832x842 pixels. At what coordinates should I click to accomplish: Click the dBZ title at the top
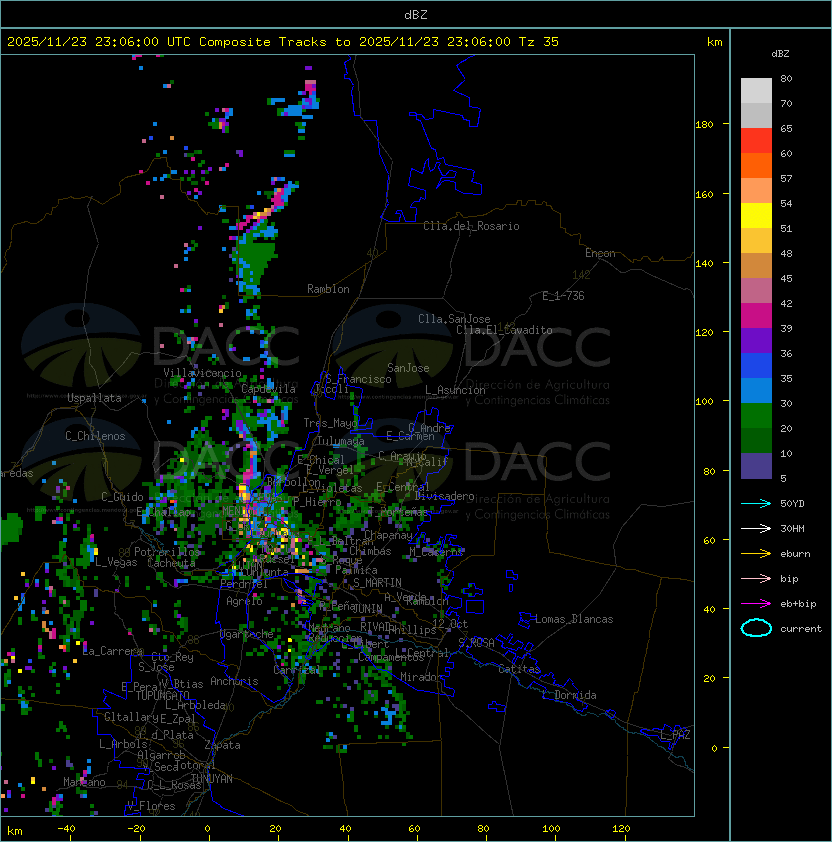416,15
